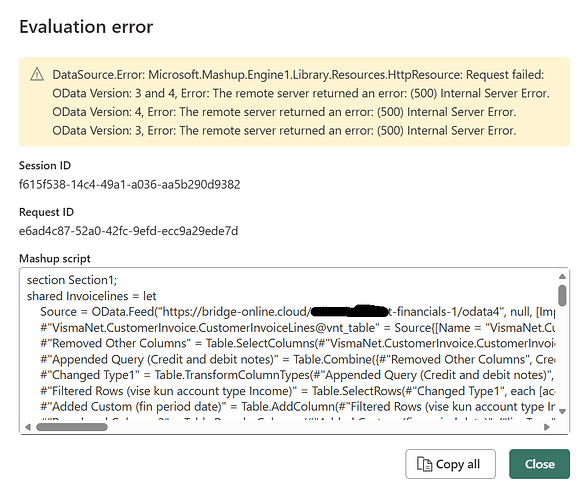This screenshot has height=500, width=585.
Task: Click the "Removed Other Columns" script line
Action: (x=297, y=343)
